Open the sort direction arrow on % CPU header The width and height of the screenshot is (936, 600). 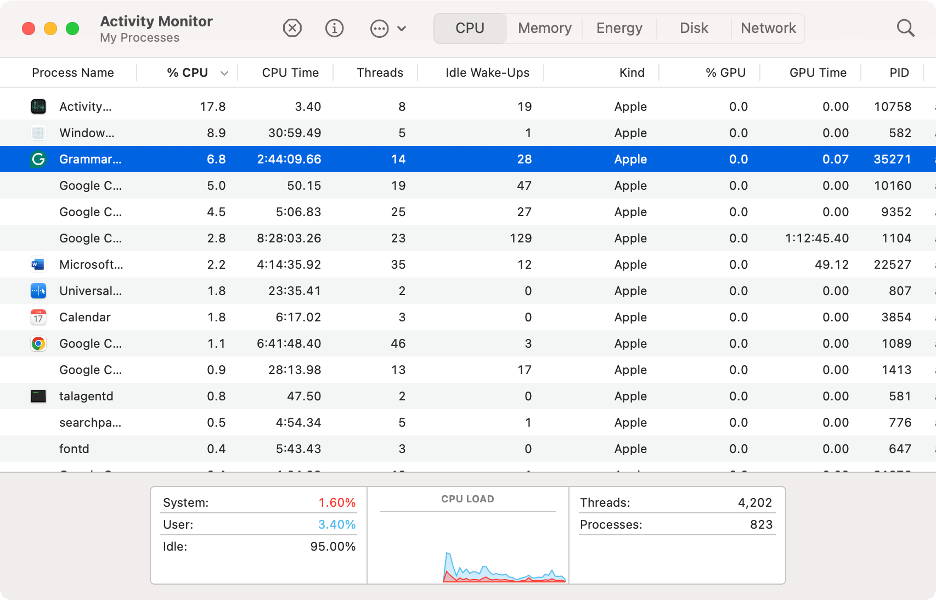click(x=224, y=72)
